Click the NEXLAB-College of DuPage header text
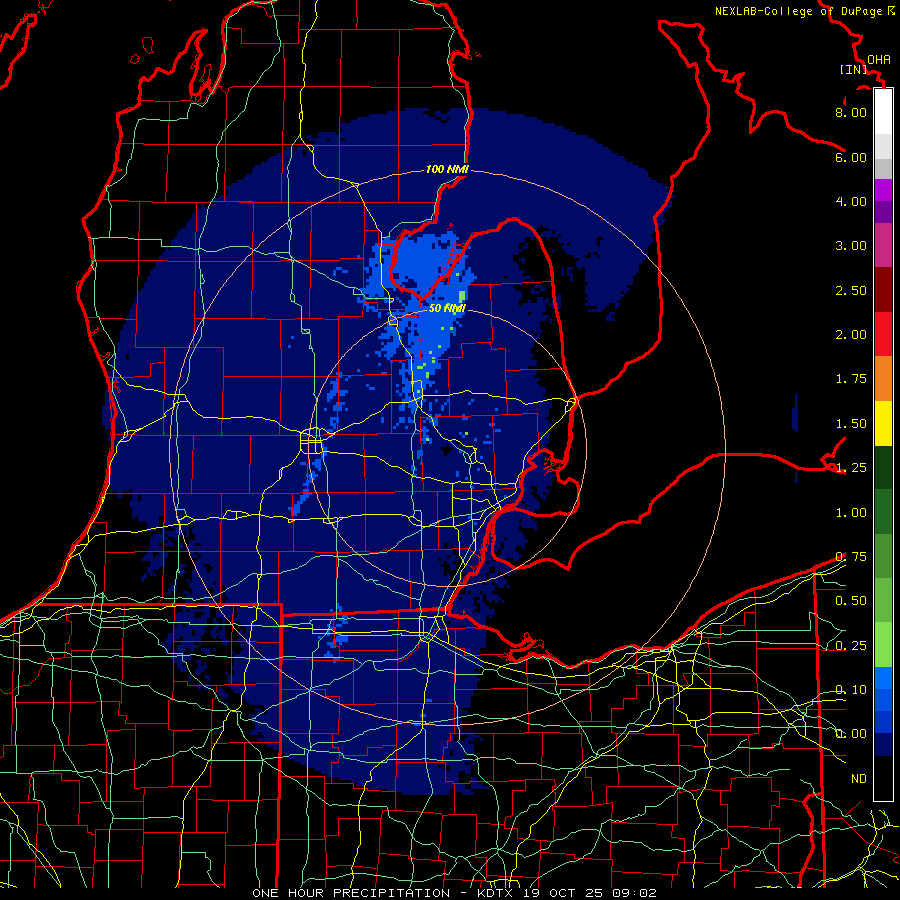The width and height of the screenshot is (900, 900). pos(804,11)
